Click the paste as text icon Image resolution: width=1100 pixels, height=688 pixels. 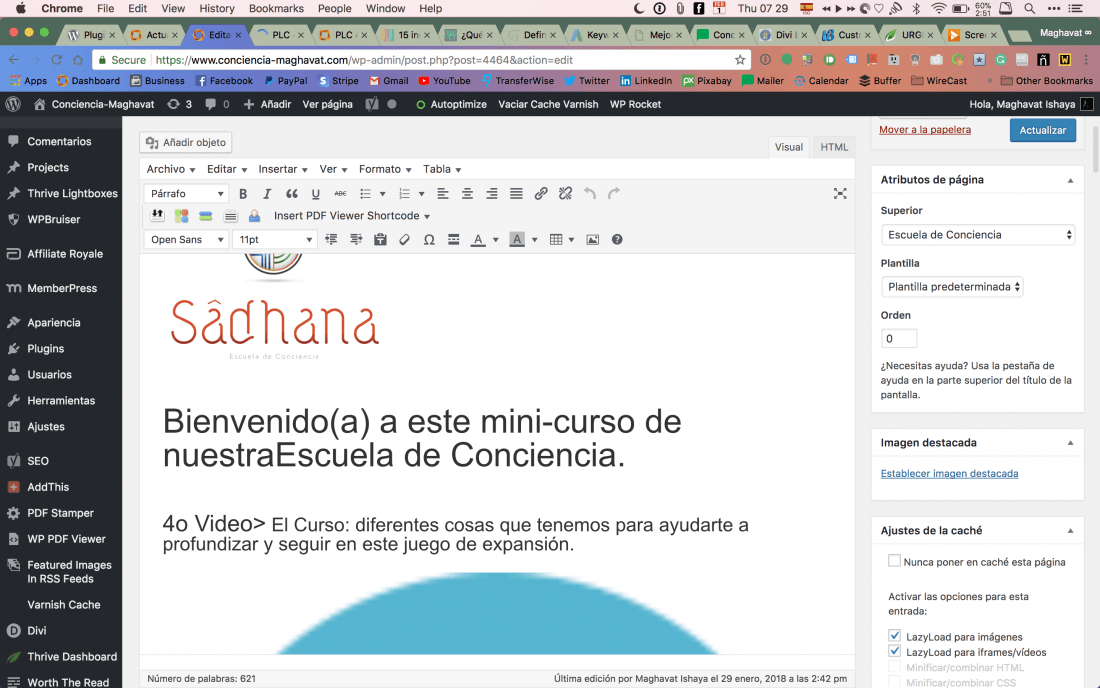tap(380, 240)
